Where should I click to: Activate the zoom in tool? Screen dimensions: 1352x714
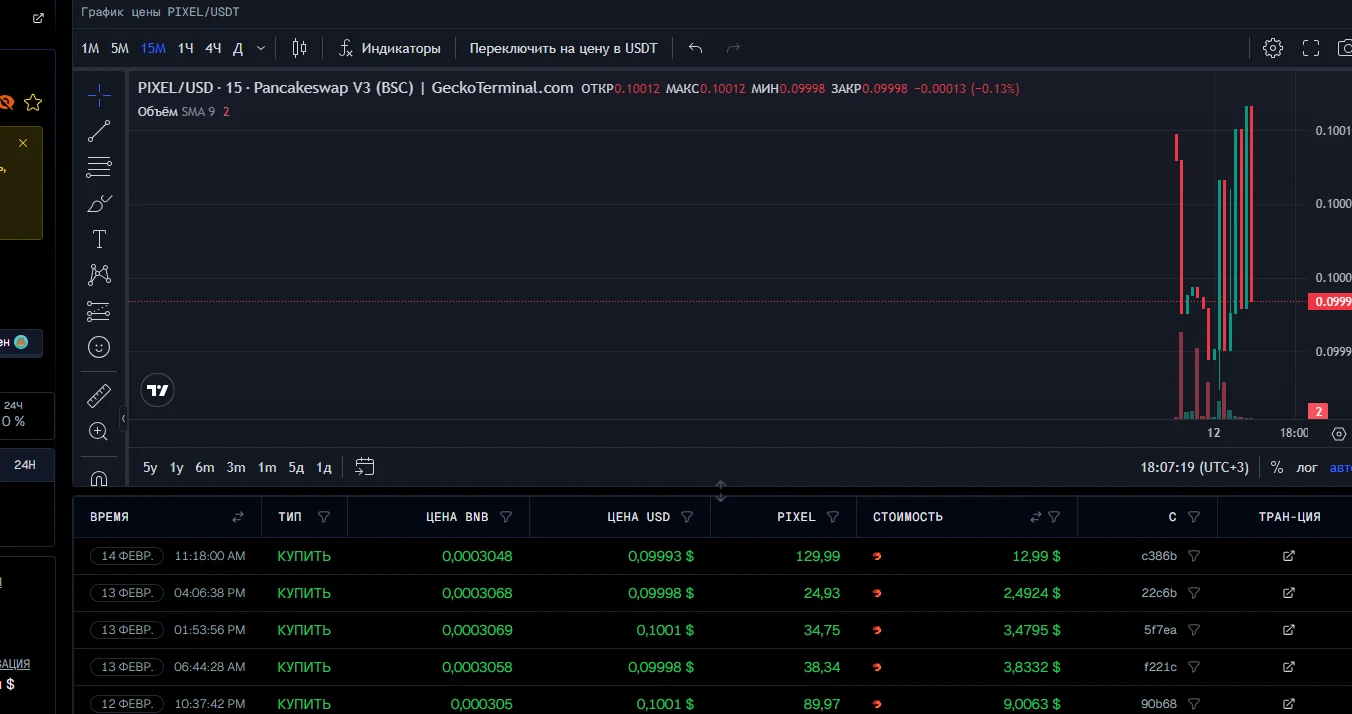(x=99, y=431)
